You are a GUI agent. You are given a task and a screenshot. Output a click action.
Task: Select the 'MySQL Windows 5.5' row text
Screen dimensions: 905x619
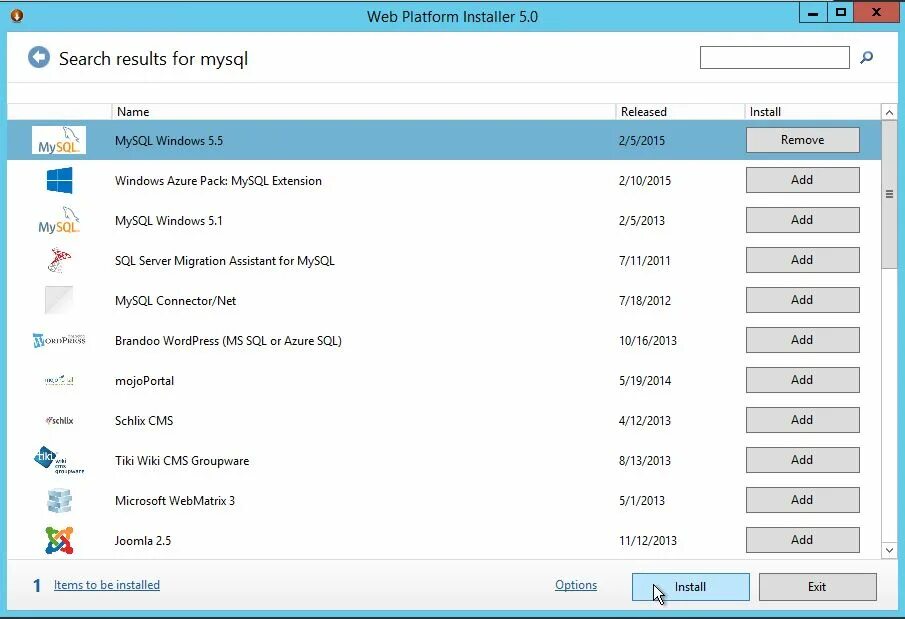point(169,140)
